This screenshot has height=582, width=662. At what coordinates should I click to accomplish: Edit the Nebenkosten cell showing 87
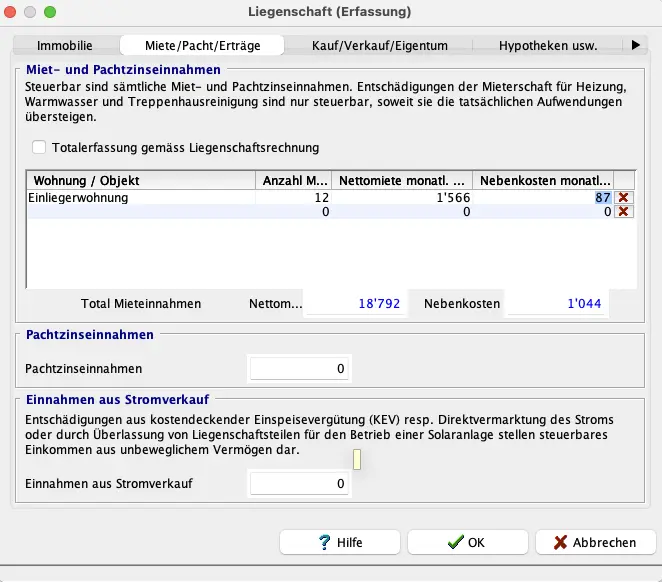point(542,198)
